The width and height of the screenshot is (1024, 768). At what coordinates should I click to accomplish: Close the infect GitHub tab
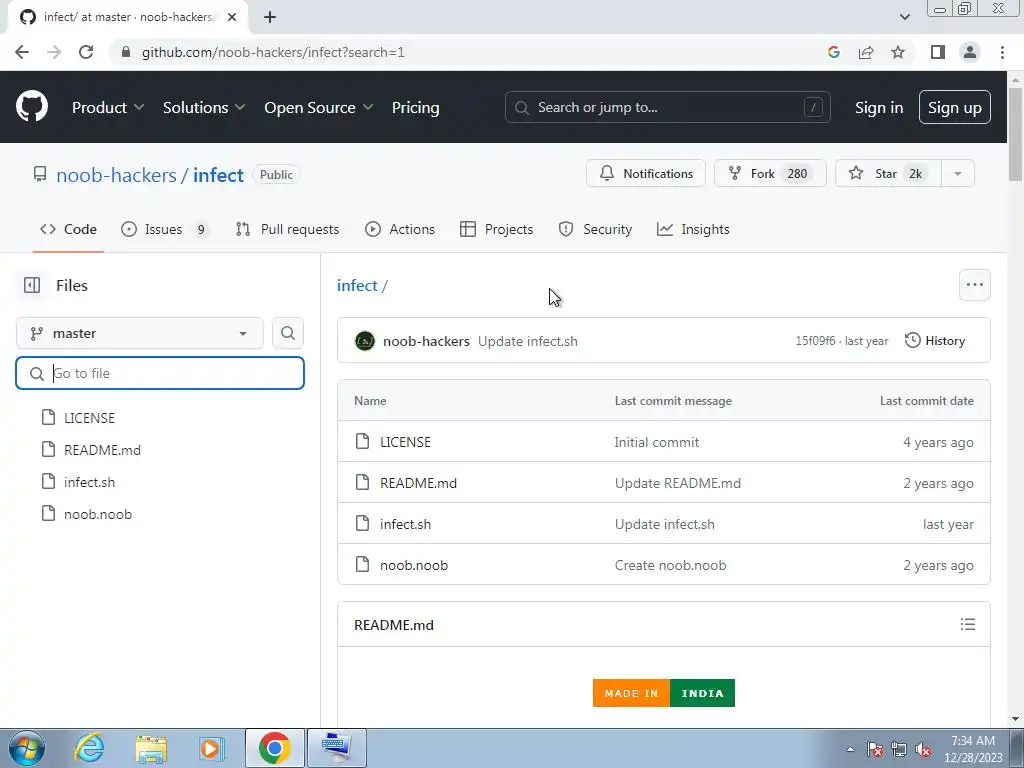pyautogui.click(x=232, y=17)
